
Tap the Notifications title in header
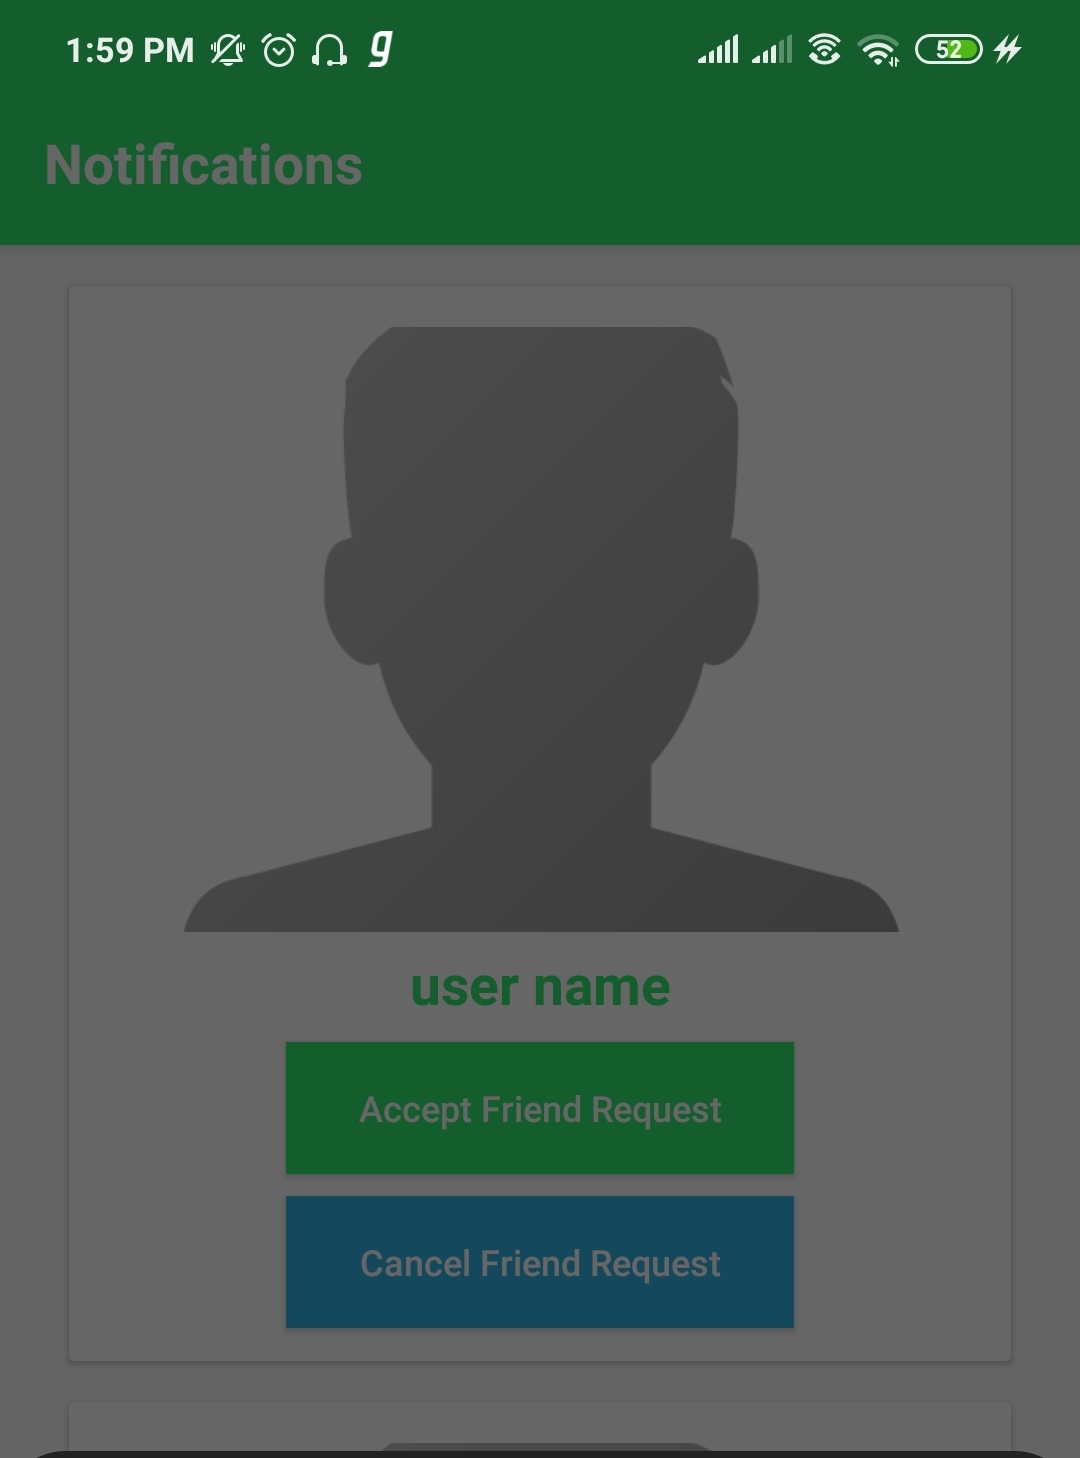pyautogui.click(x=204, y=165)
